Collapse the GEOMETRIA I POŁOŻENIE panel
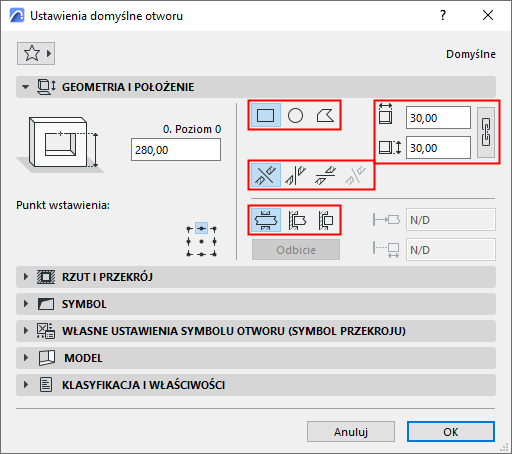The height and width of the screenshot is (454, 512). point(256,87)
